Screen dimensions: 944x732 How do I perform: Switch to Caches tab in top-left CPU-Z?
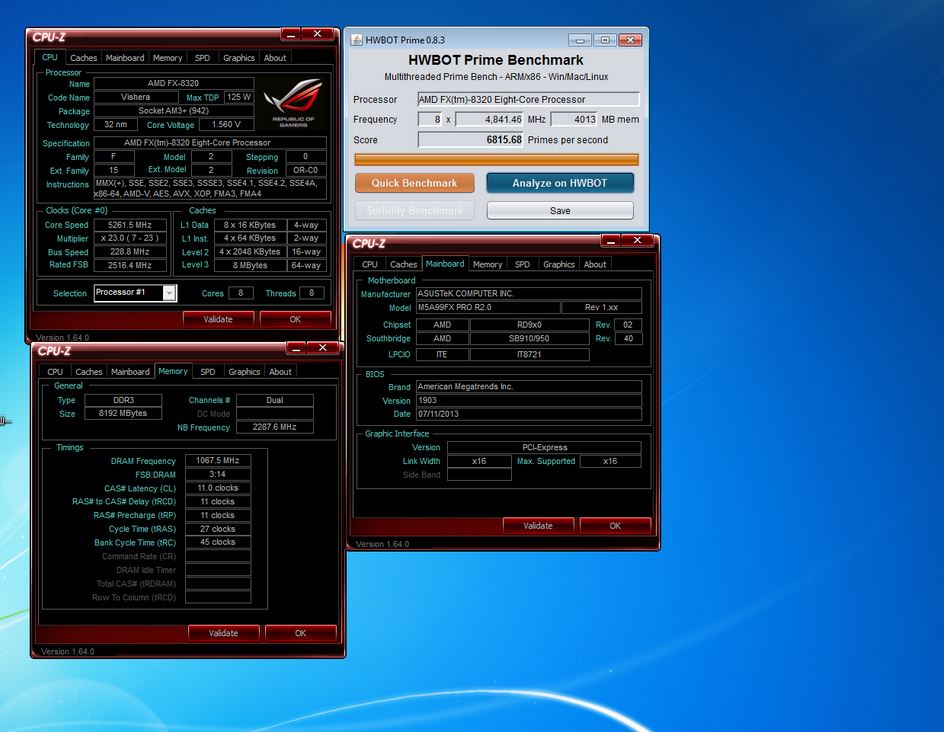83,58
